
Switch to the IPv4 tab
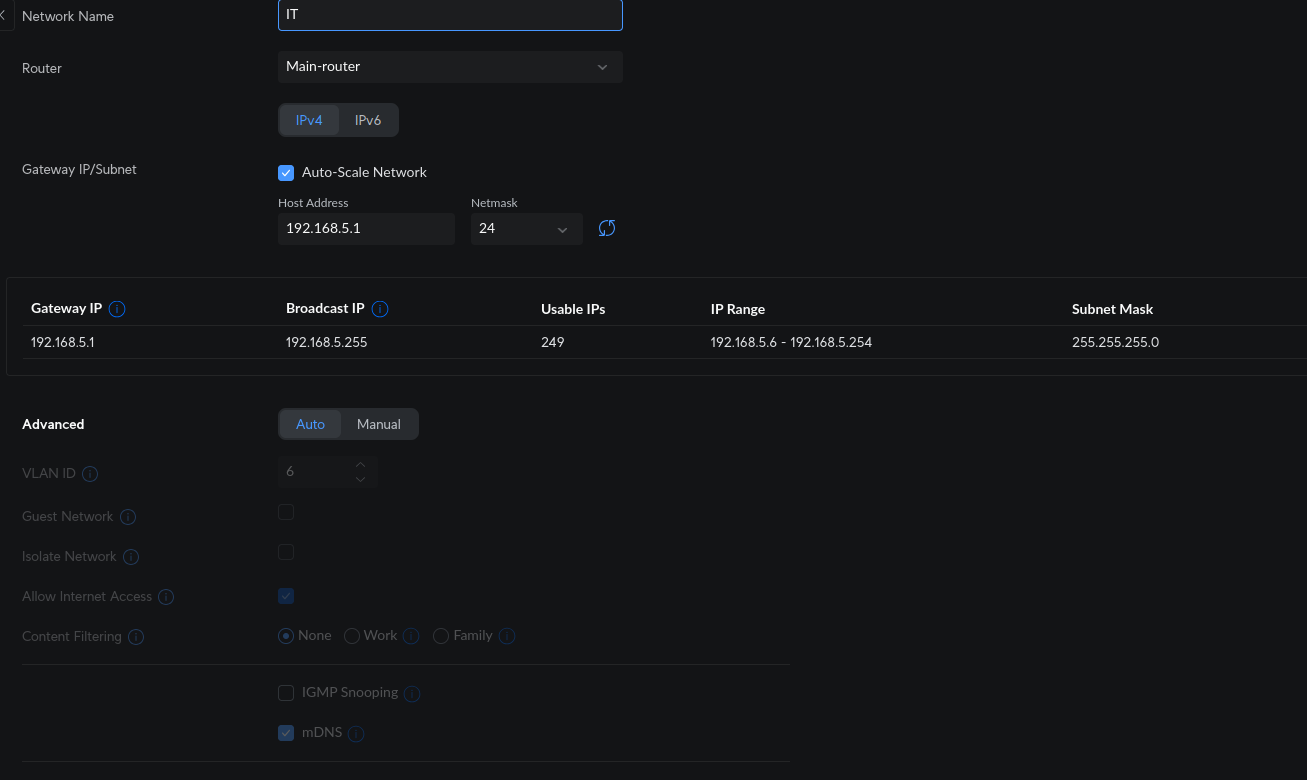tap(309, 120)
